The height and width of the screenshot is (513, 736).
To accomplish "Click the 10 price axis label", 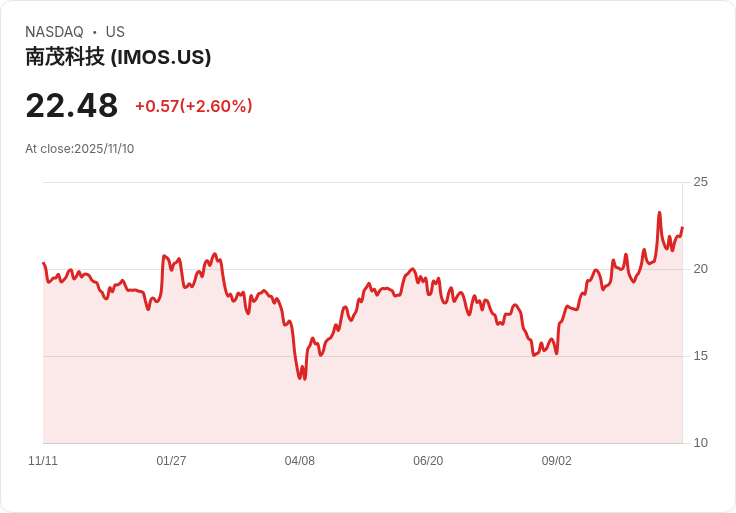I will [x=700, y=443].
